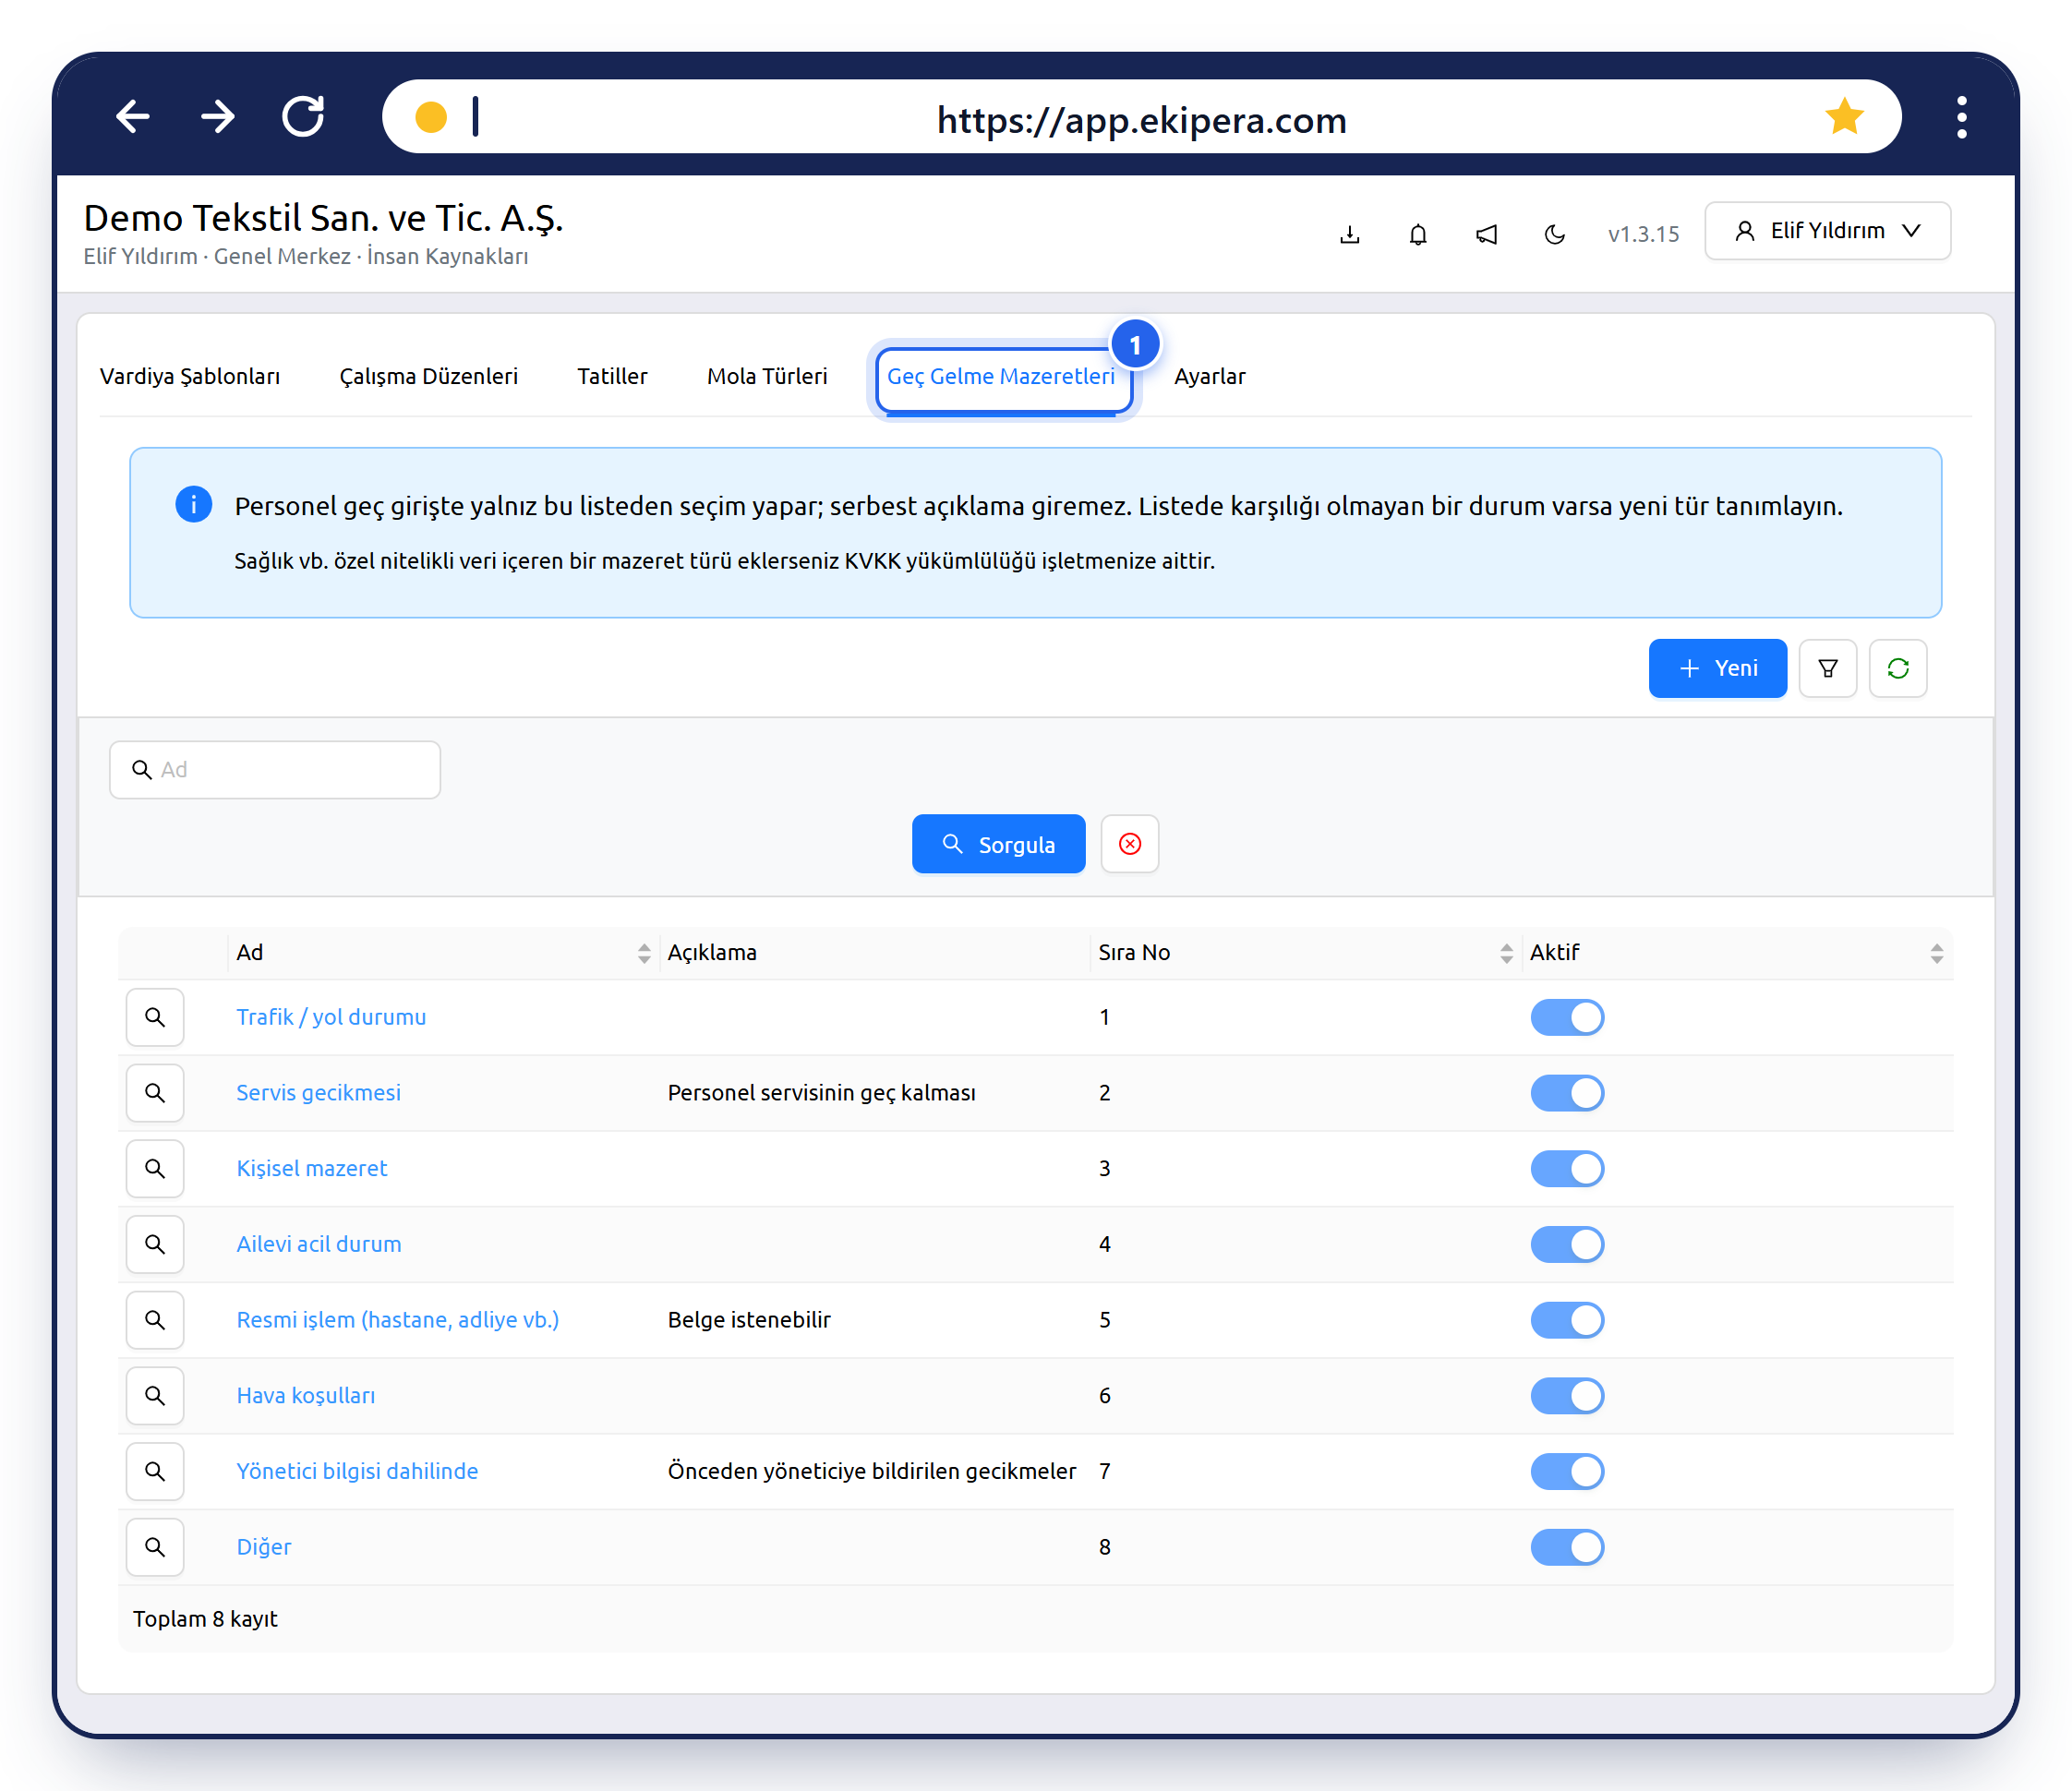Switch to dark mode with the moon icon

1554,234
